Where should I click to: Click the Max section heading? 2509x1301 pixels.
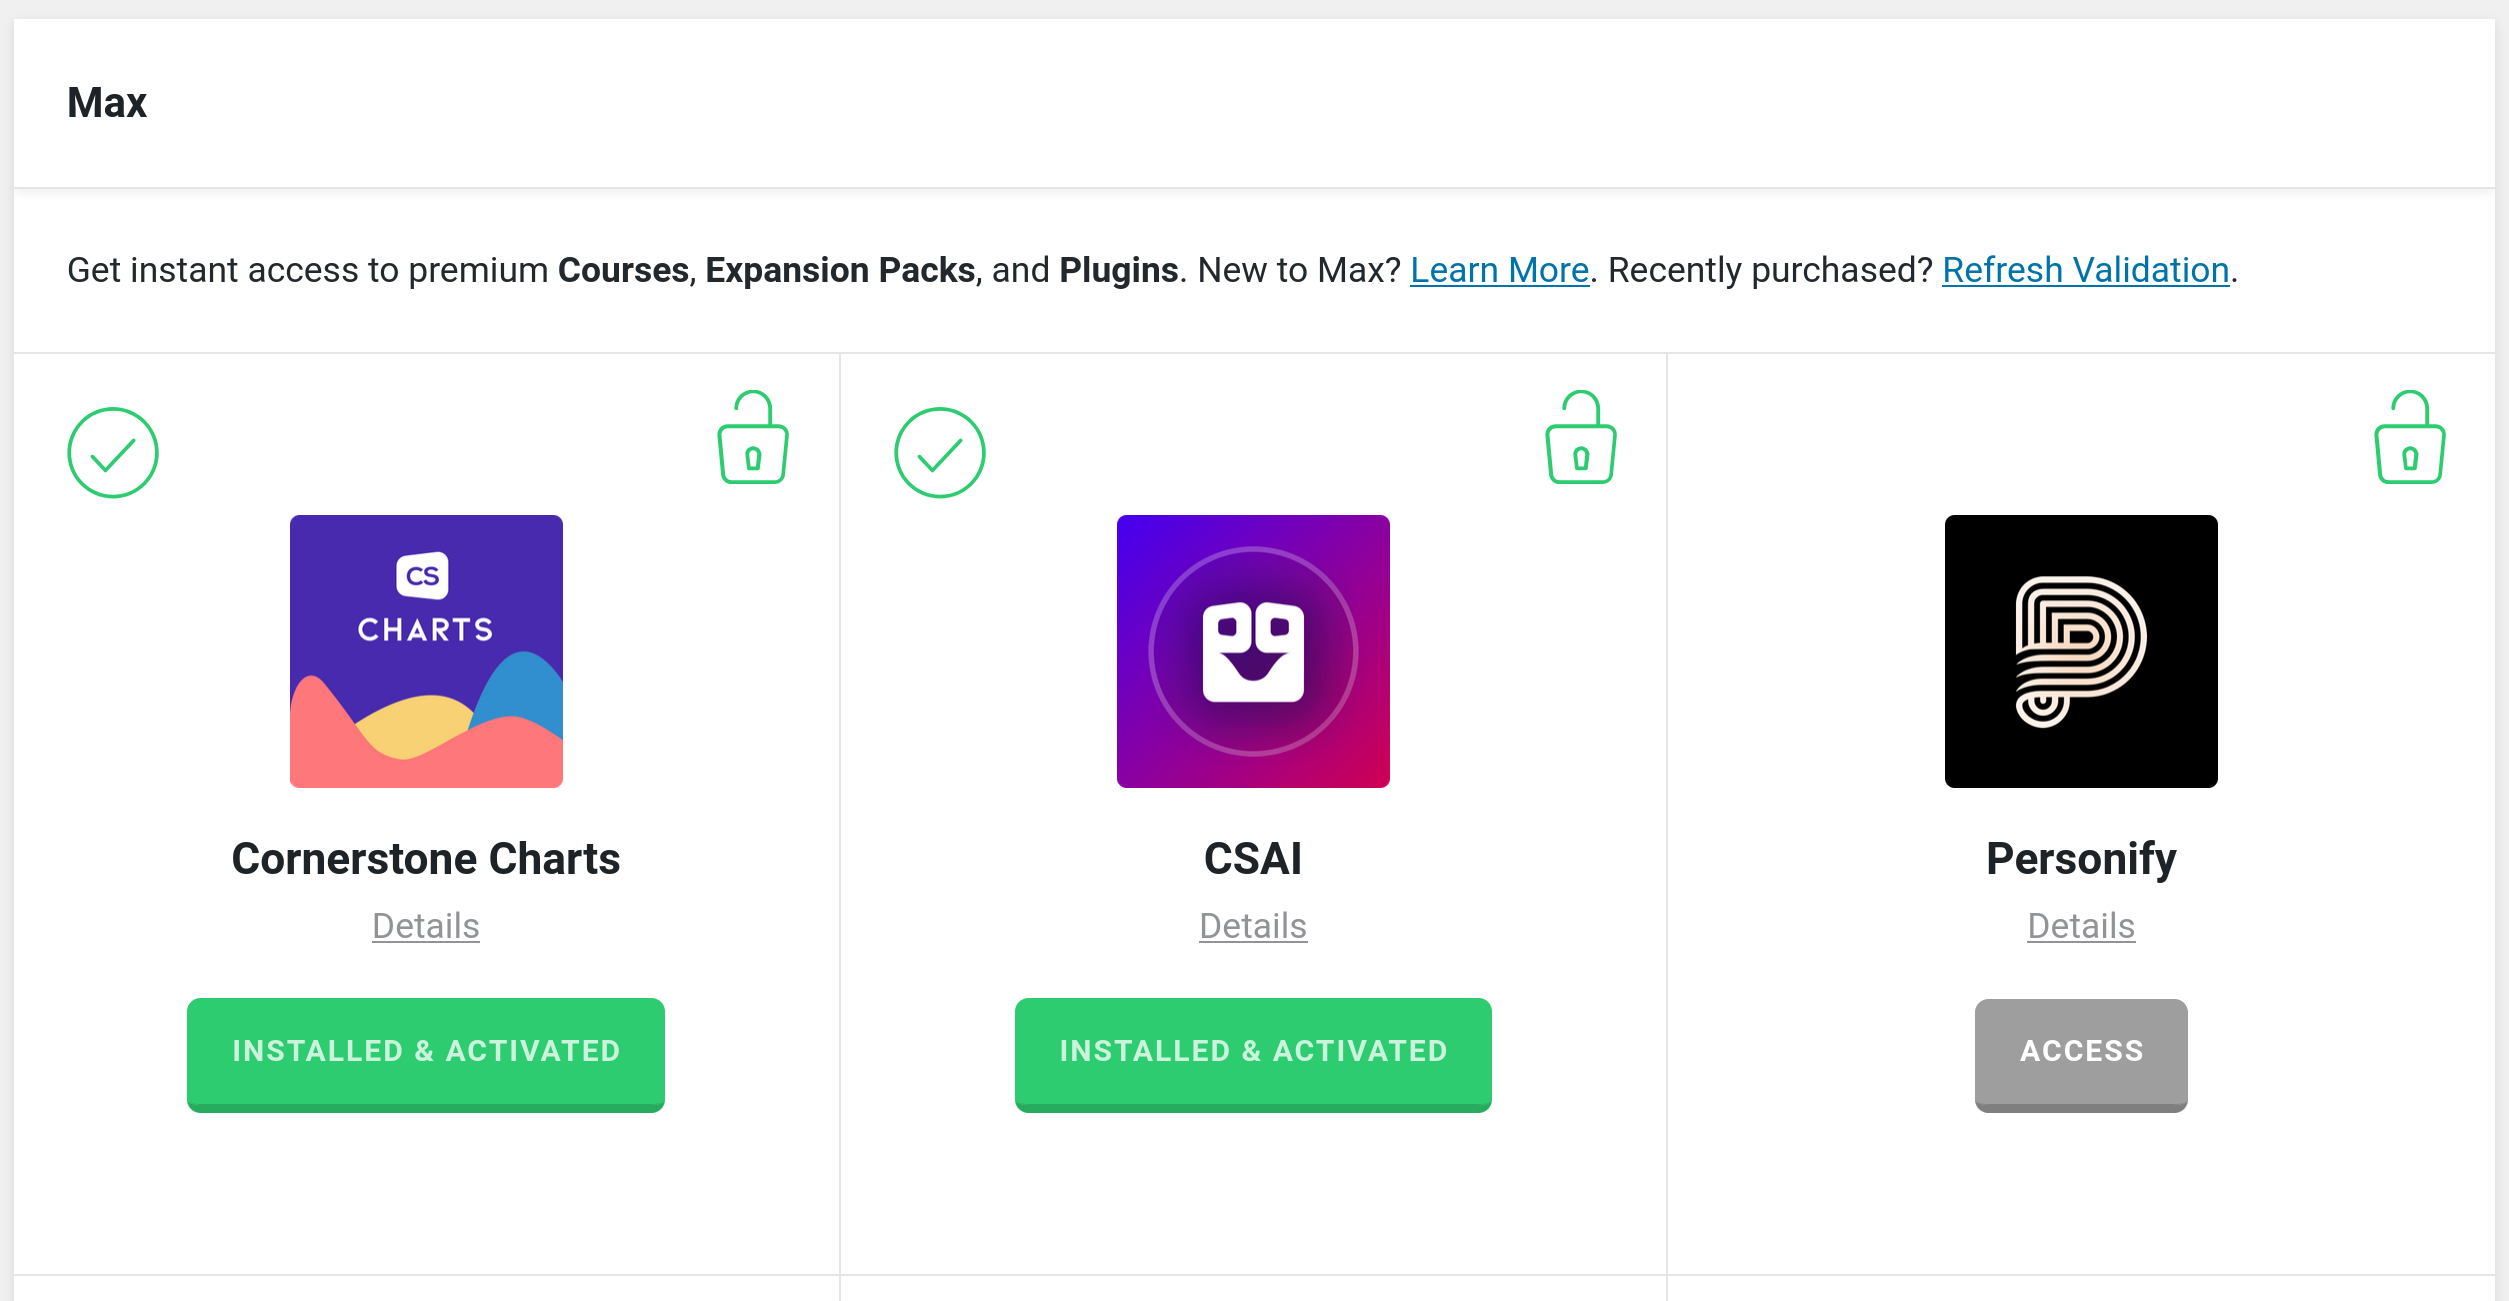click(x=107, y=103)
